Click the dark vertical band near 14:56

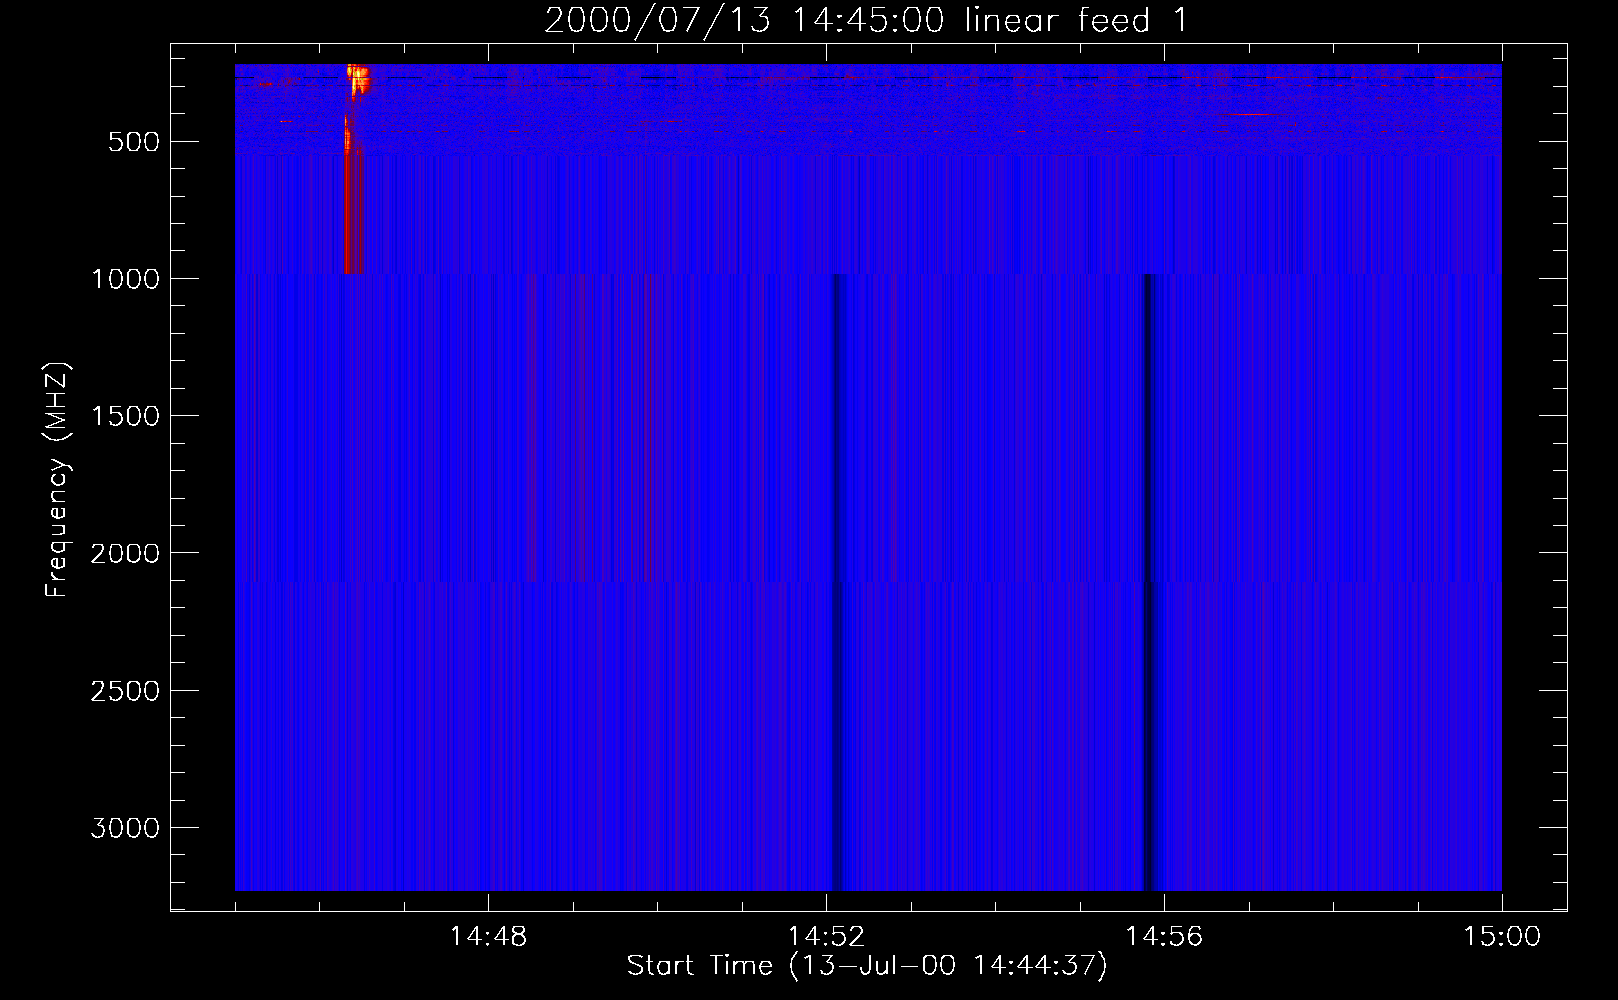(x=1149, y=582)
